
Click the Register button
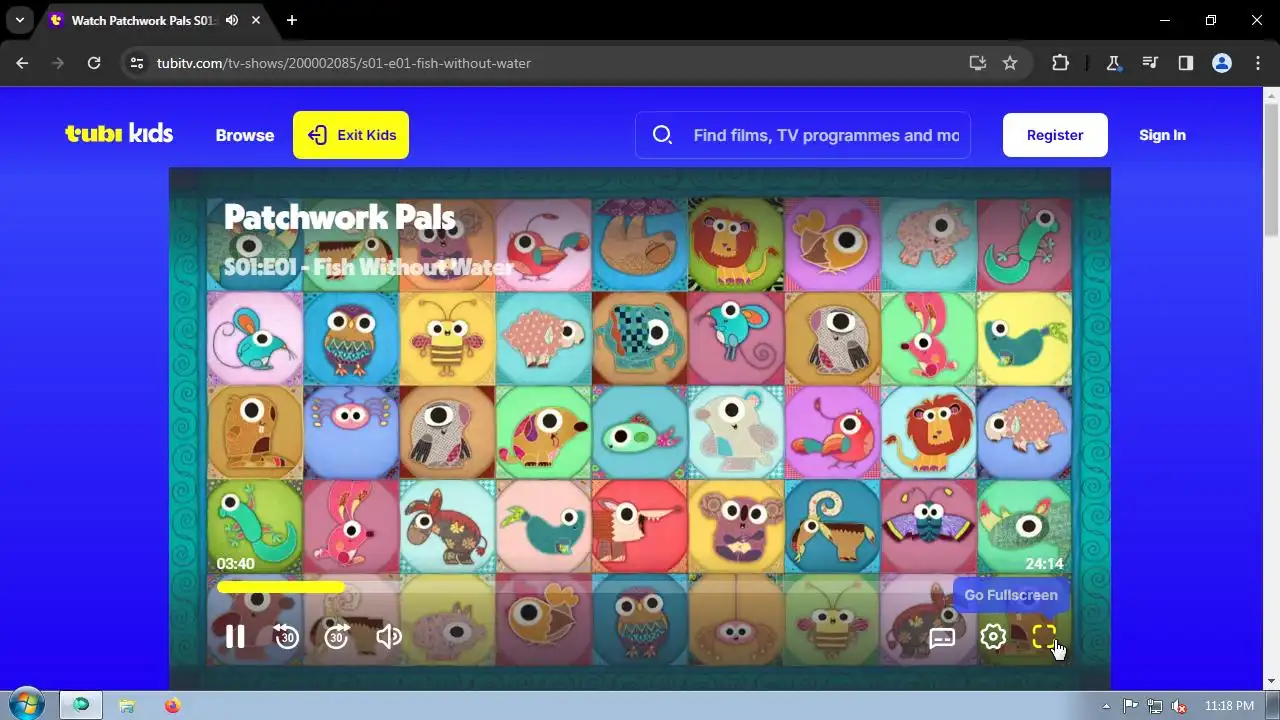[x=1055, y=135]
